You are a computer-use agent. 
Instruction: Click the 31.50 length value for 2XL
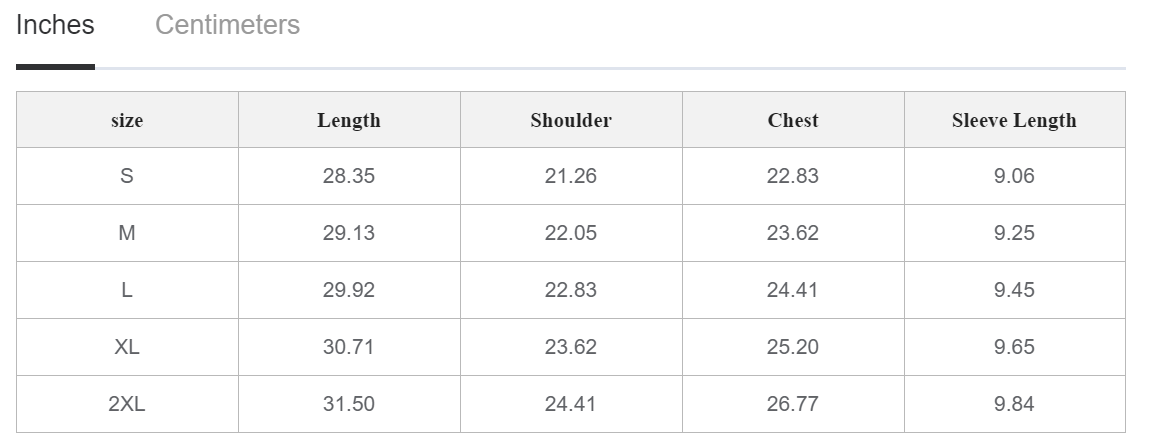click(348, 404)
